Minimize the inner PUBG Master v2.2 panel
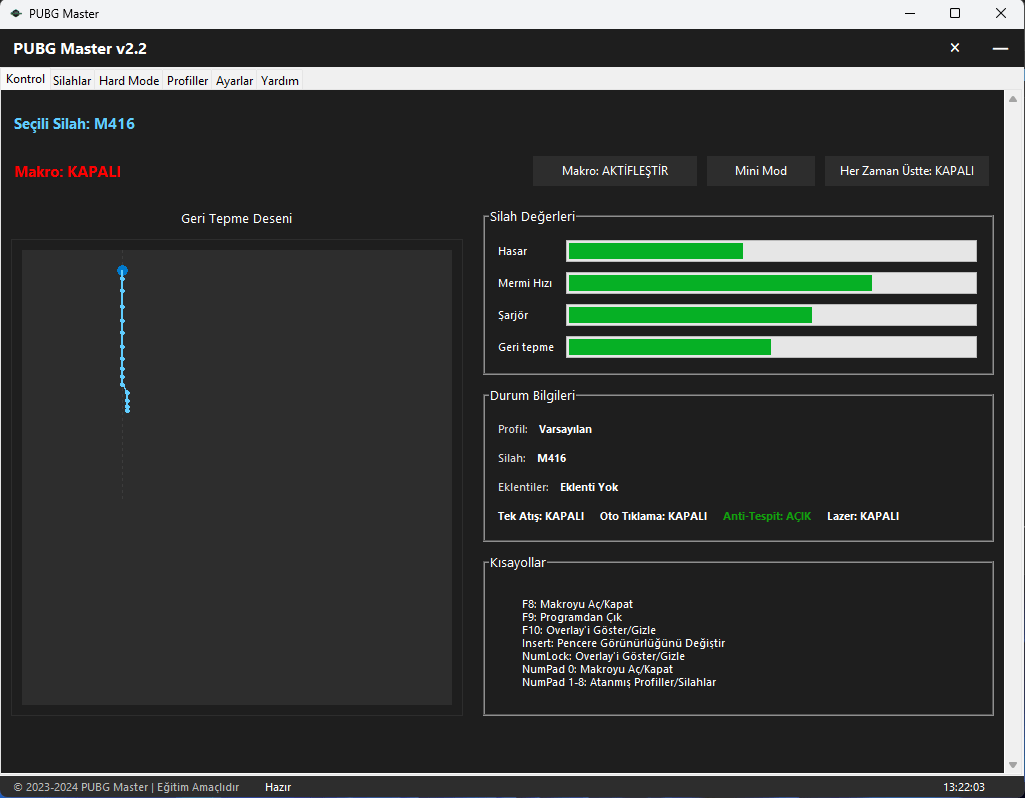This screenshot has width=1025, height=798. (1000, 48)
